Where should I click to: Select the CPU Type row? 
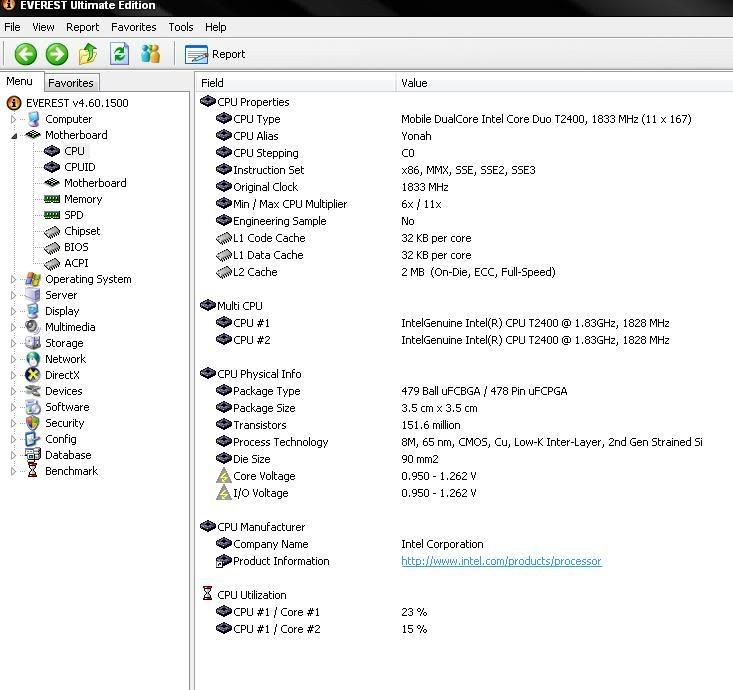pyautogui.click(x=464, y=119)
